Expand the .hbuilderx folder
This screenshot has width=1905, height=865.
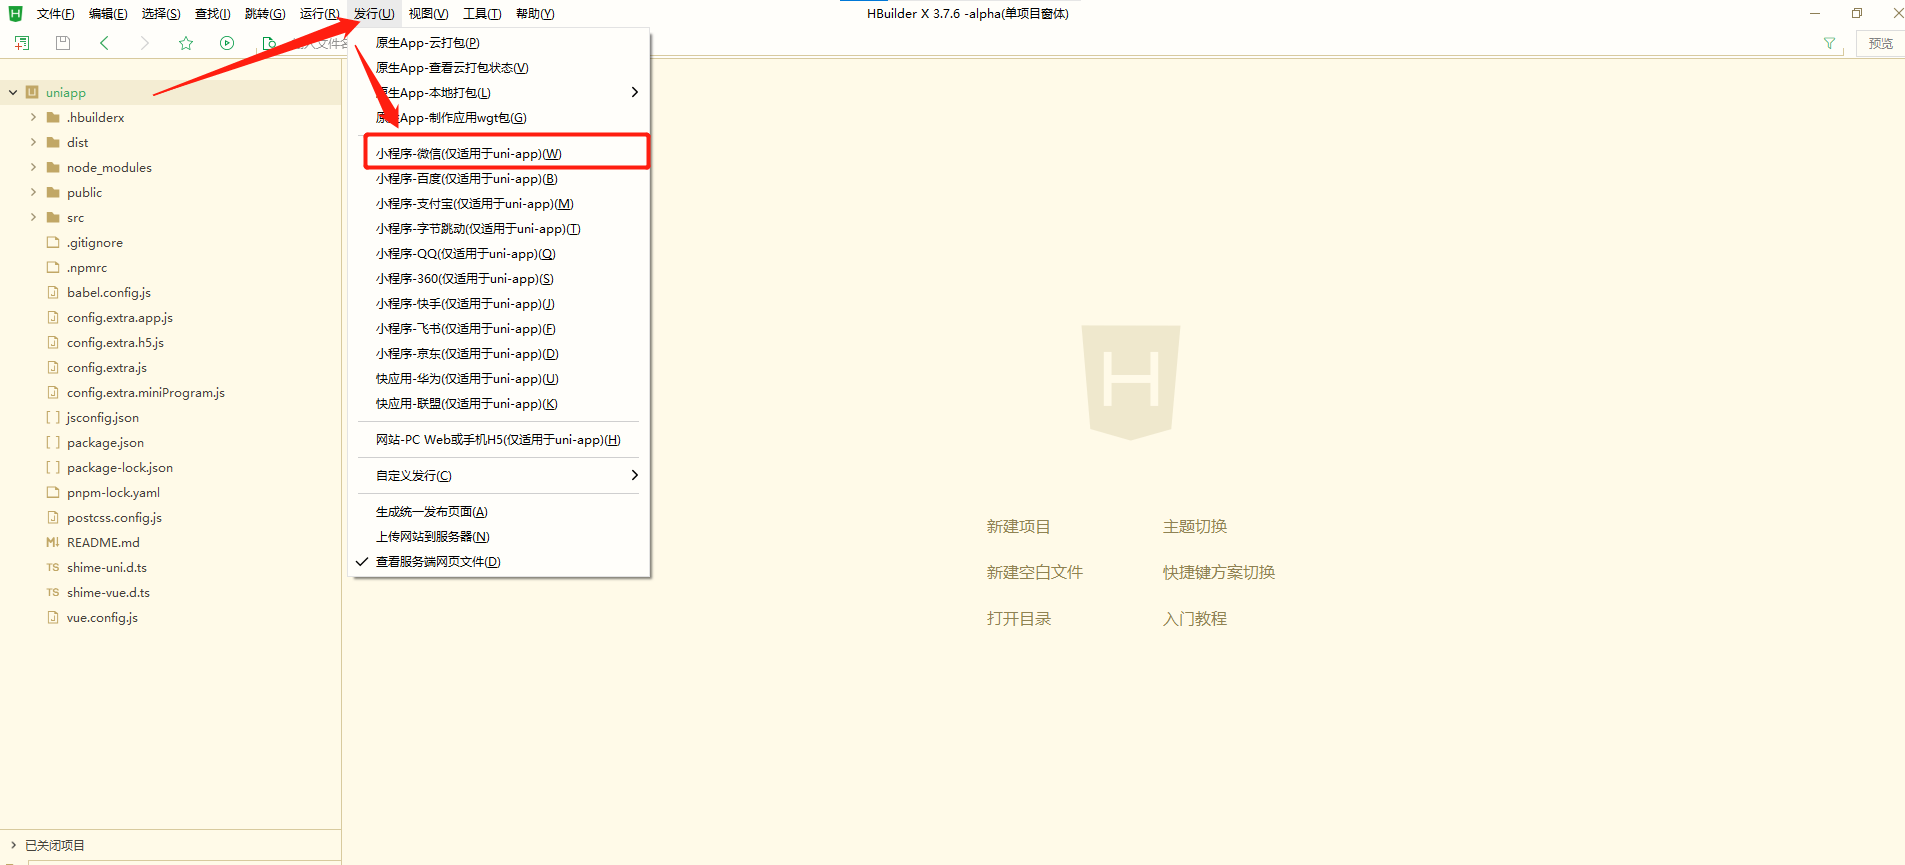(33, 117)
